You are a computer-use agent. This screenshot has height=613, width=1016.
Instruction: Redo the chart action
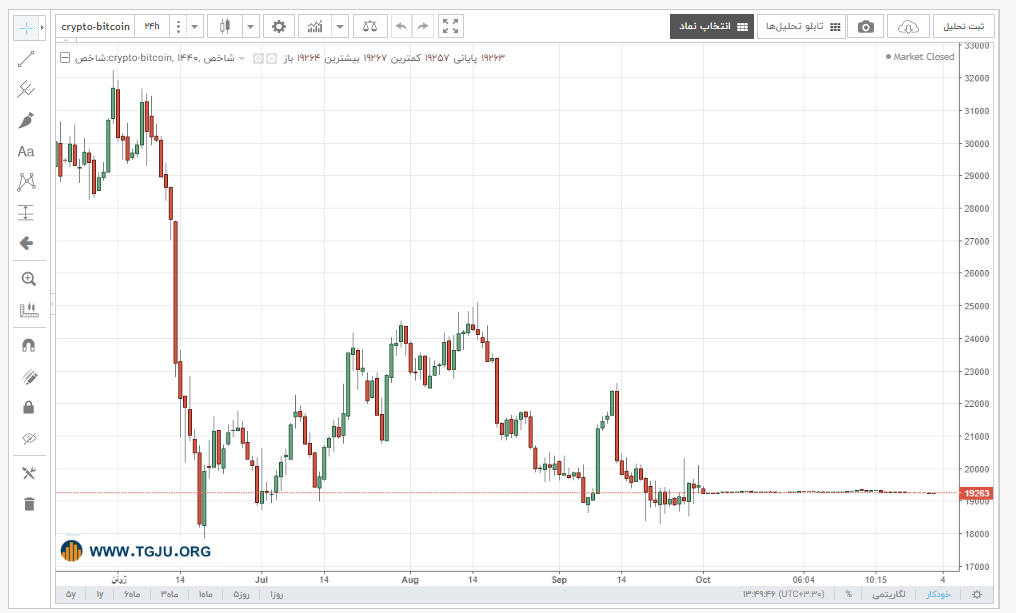(x=422, y=27)
